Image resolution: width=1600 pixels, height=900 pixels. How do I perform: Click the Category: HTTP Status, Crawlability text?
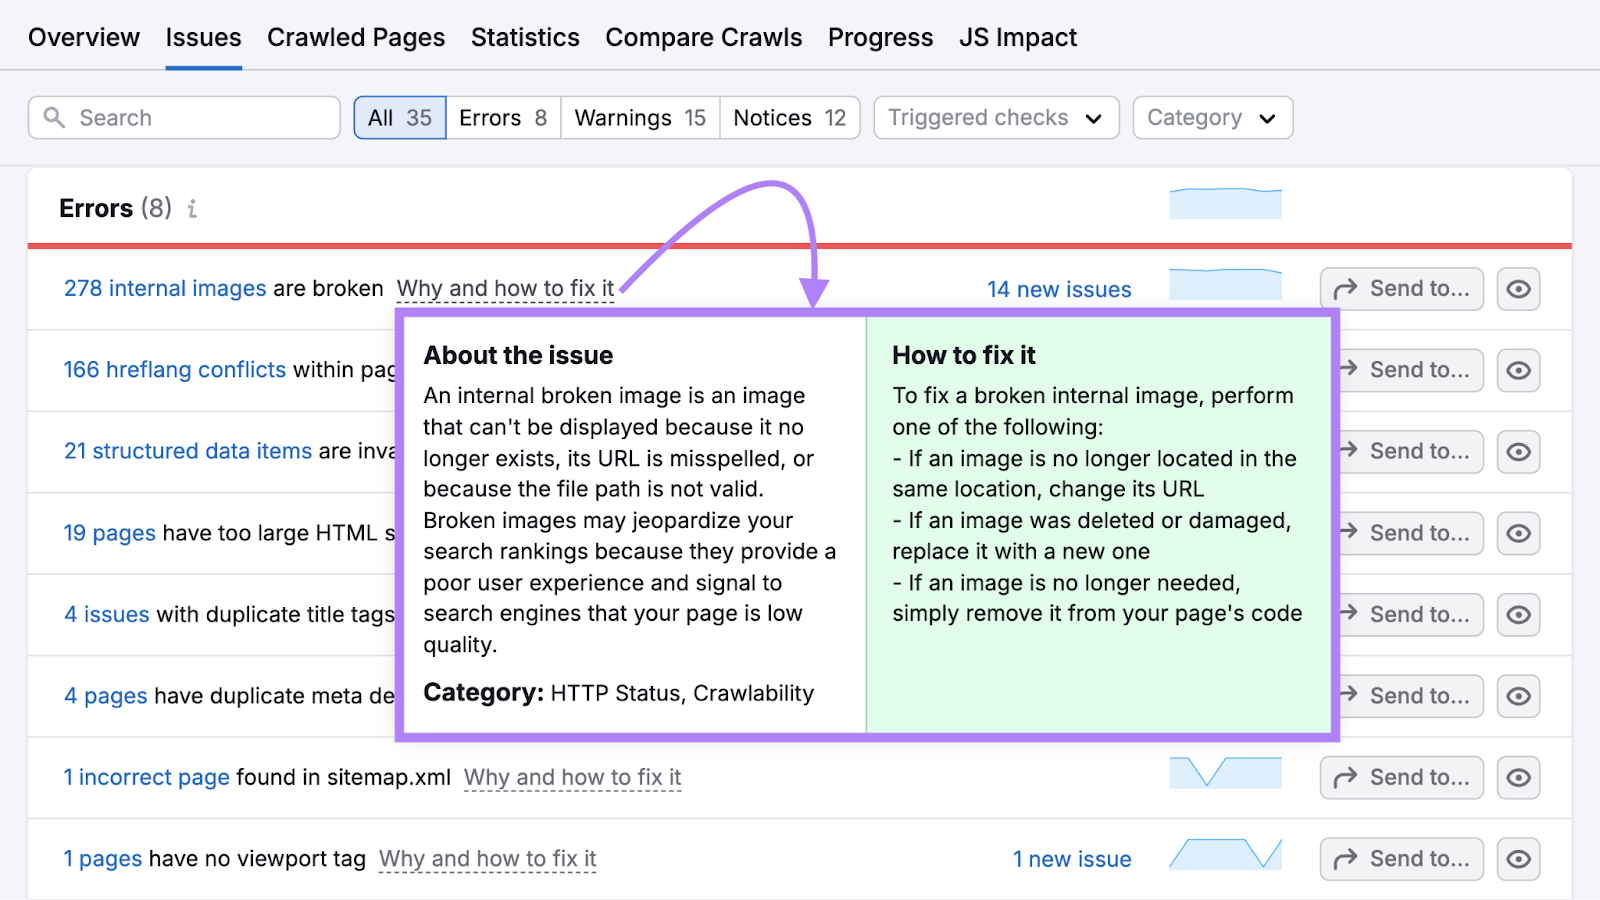click(x=619, y=693)
